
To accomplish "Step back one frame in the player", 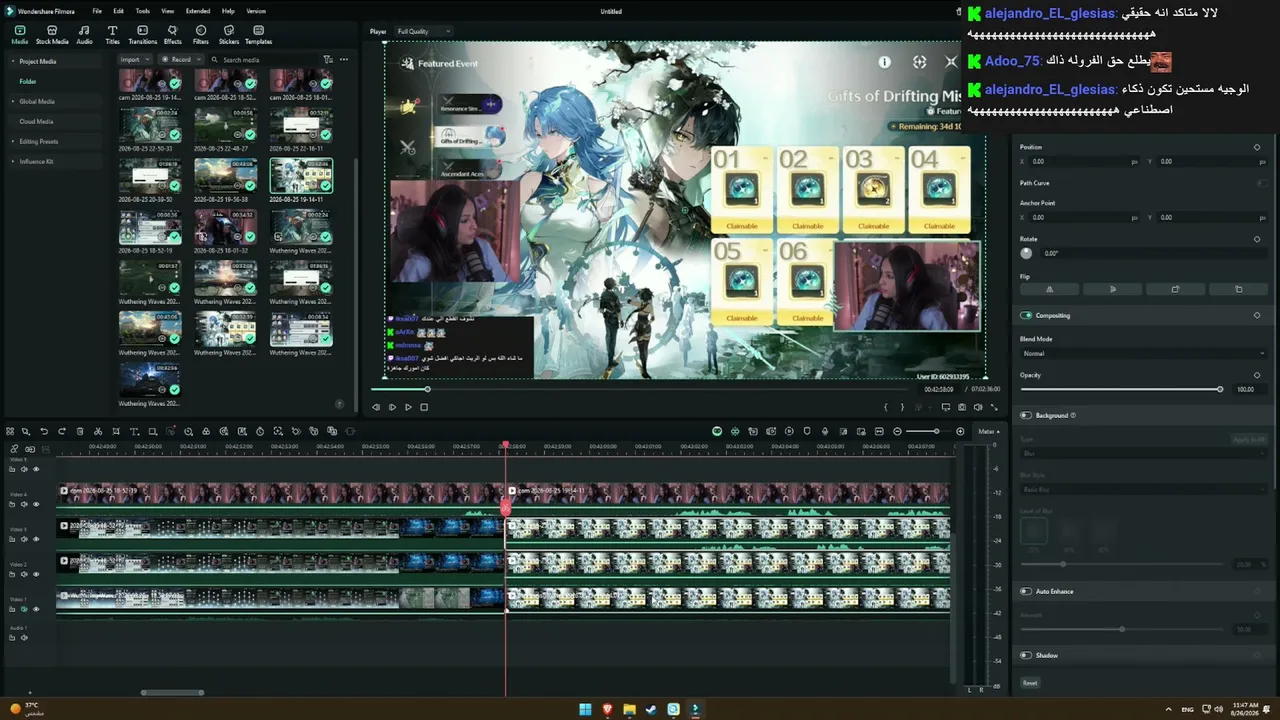I will 376,407.
